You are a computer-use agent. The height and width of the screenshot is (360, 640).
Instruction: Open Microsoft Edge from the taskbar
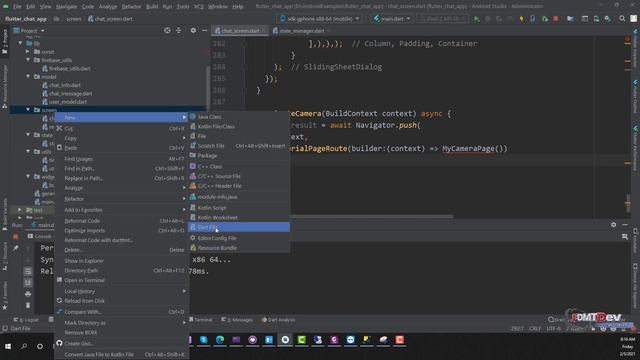[x=220, y=340]
